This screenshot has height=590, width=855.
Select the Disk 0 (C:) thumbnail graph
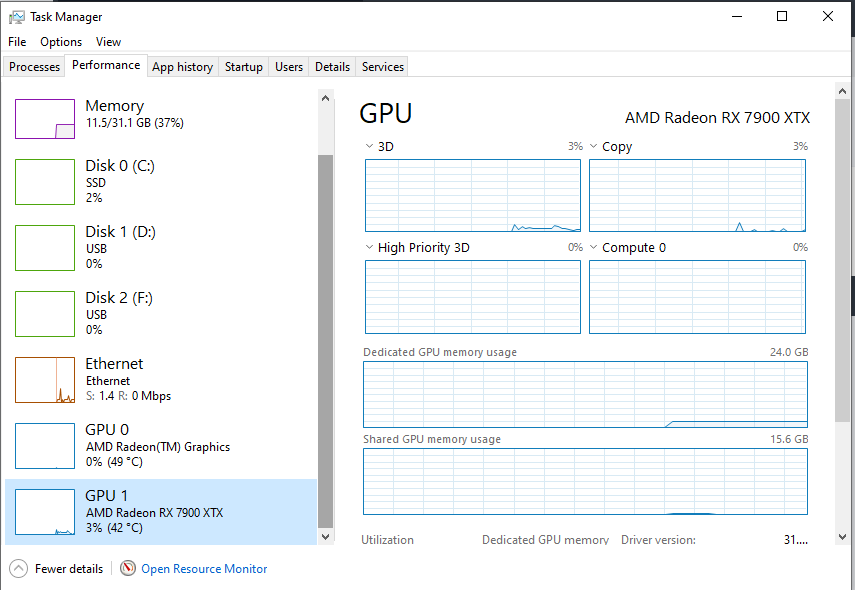pyautogui.click(x=45, y=182)
